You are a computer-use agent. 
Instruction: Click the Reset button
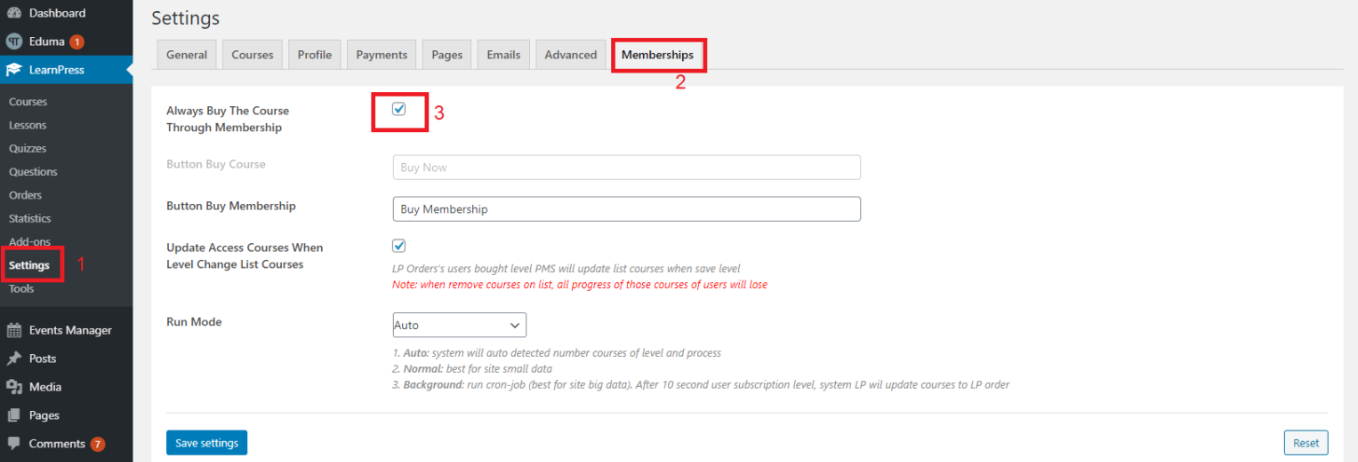coord(1306,443)
